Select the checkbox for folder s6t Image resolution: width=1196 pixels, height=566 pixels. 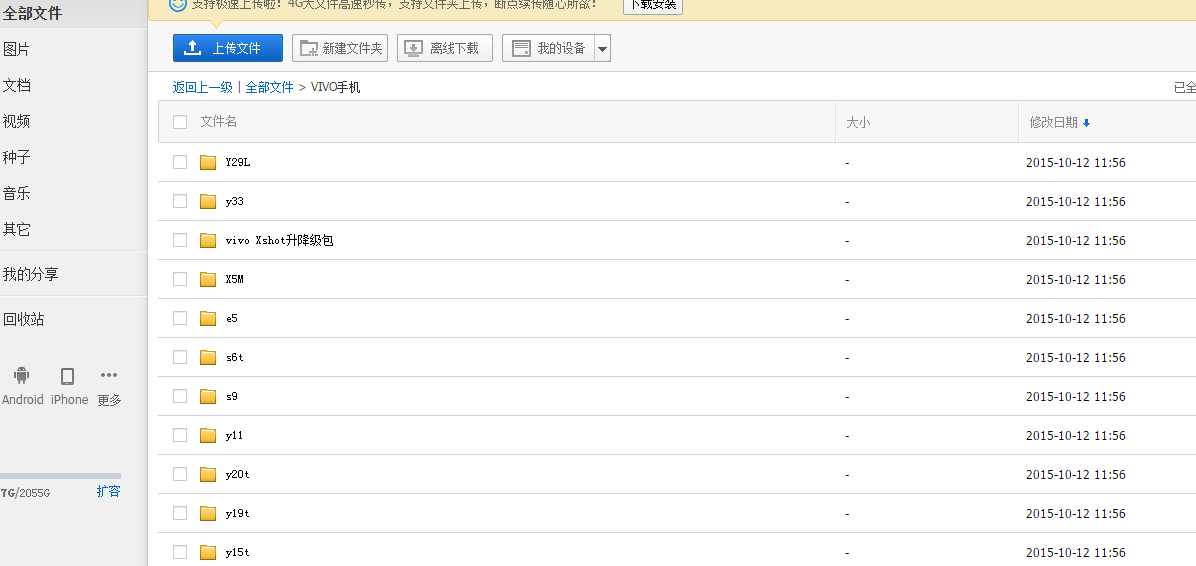(180, 357)
